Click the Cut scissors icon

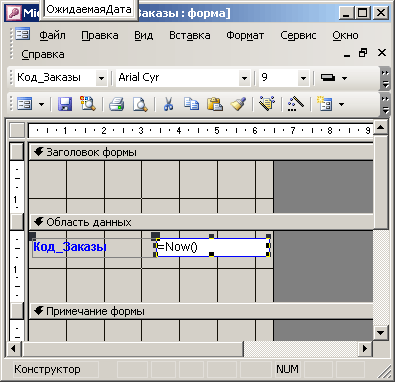169,104
